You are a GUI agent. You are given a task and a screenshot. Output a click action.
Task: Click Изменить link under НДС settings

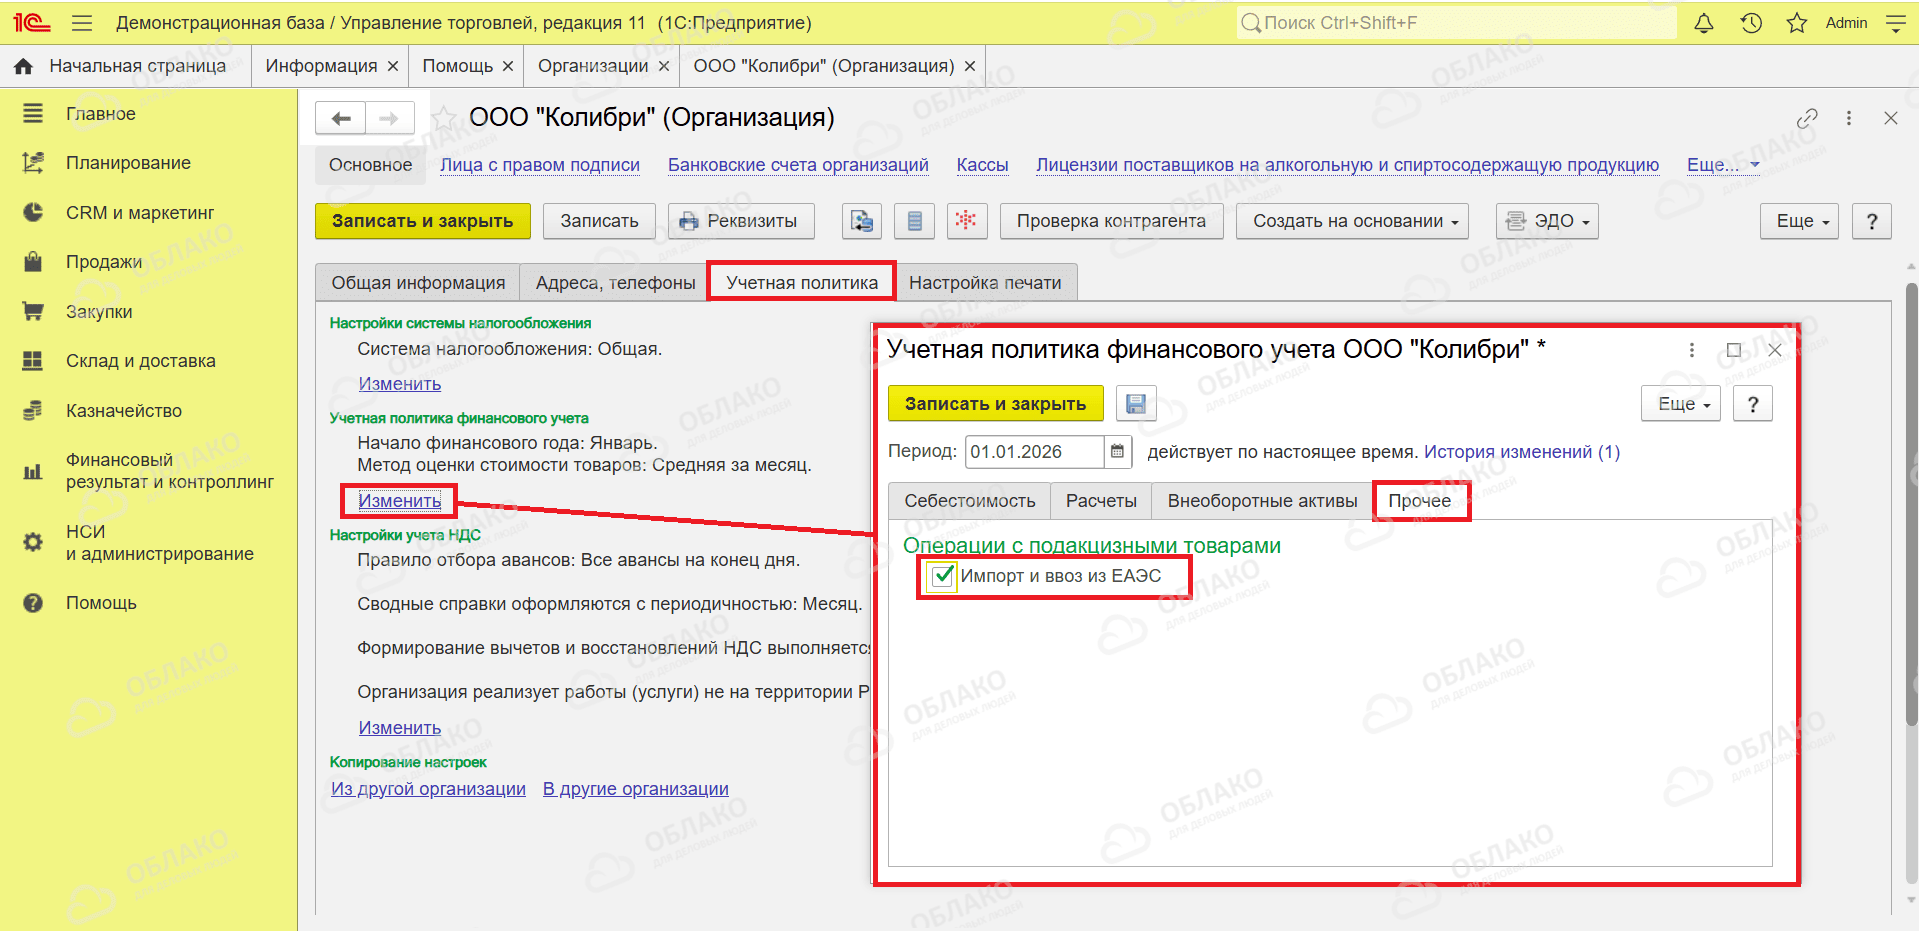[400, 728]
